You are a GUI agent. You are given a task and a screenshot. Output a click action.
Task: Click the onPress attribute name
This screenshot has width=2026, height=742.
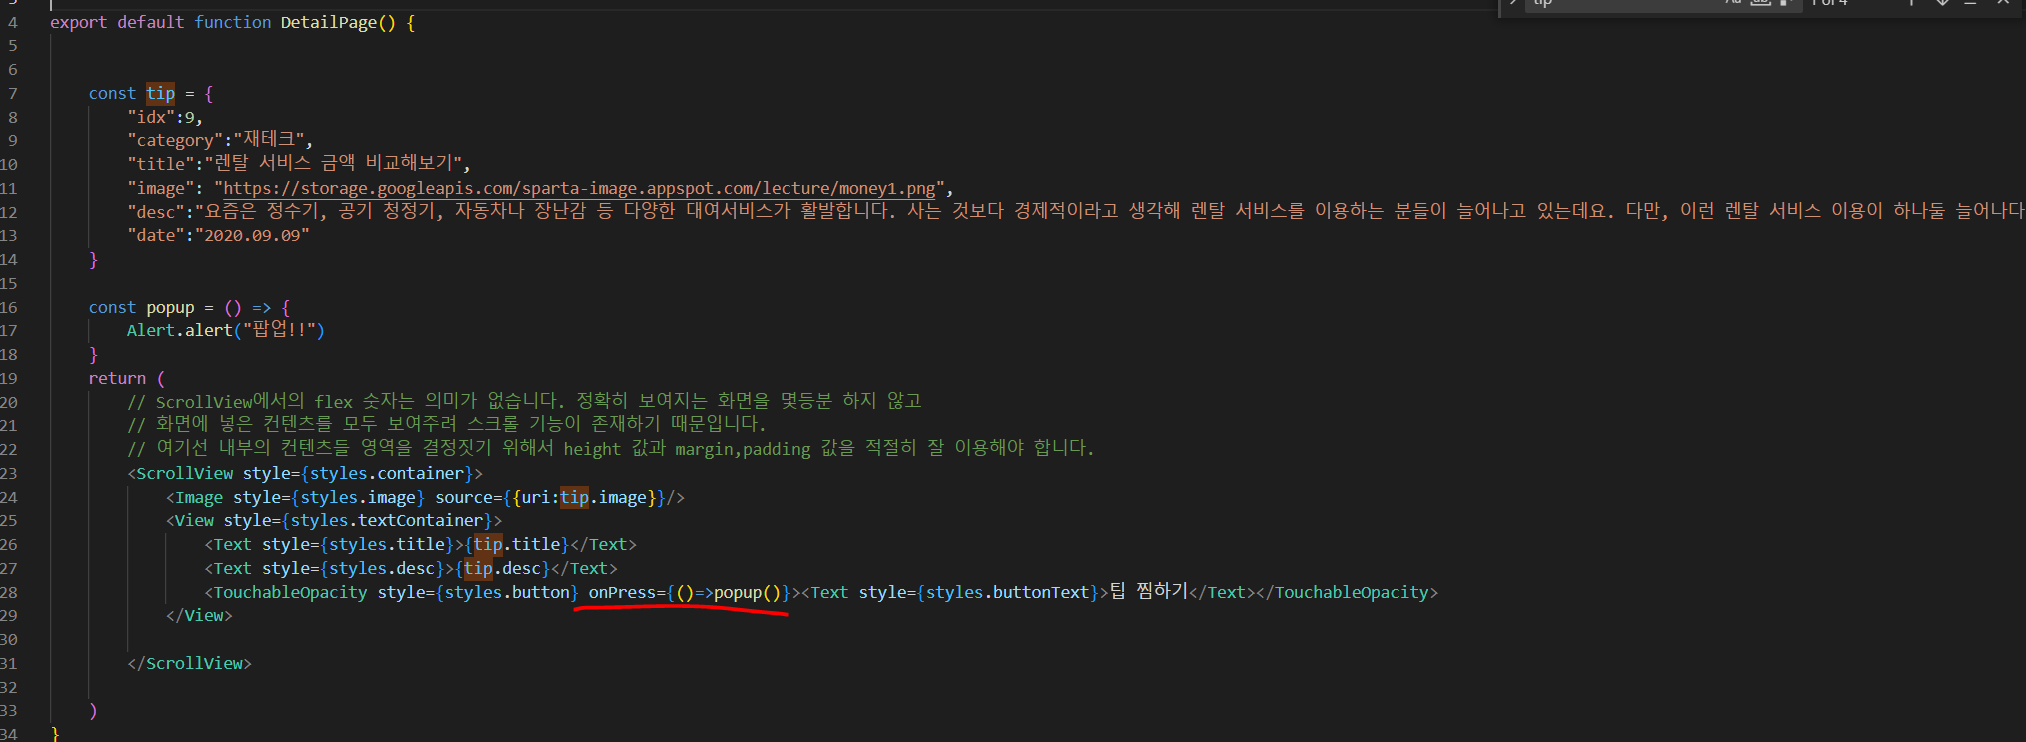(x=622, y=592)
